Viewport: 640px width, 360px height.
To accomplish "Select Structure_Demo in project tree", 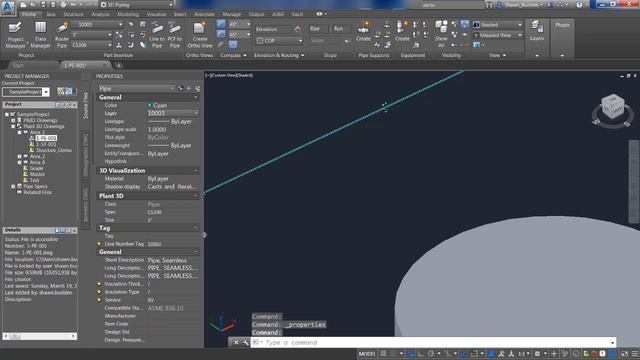I will tap(53, 150).
